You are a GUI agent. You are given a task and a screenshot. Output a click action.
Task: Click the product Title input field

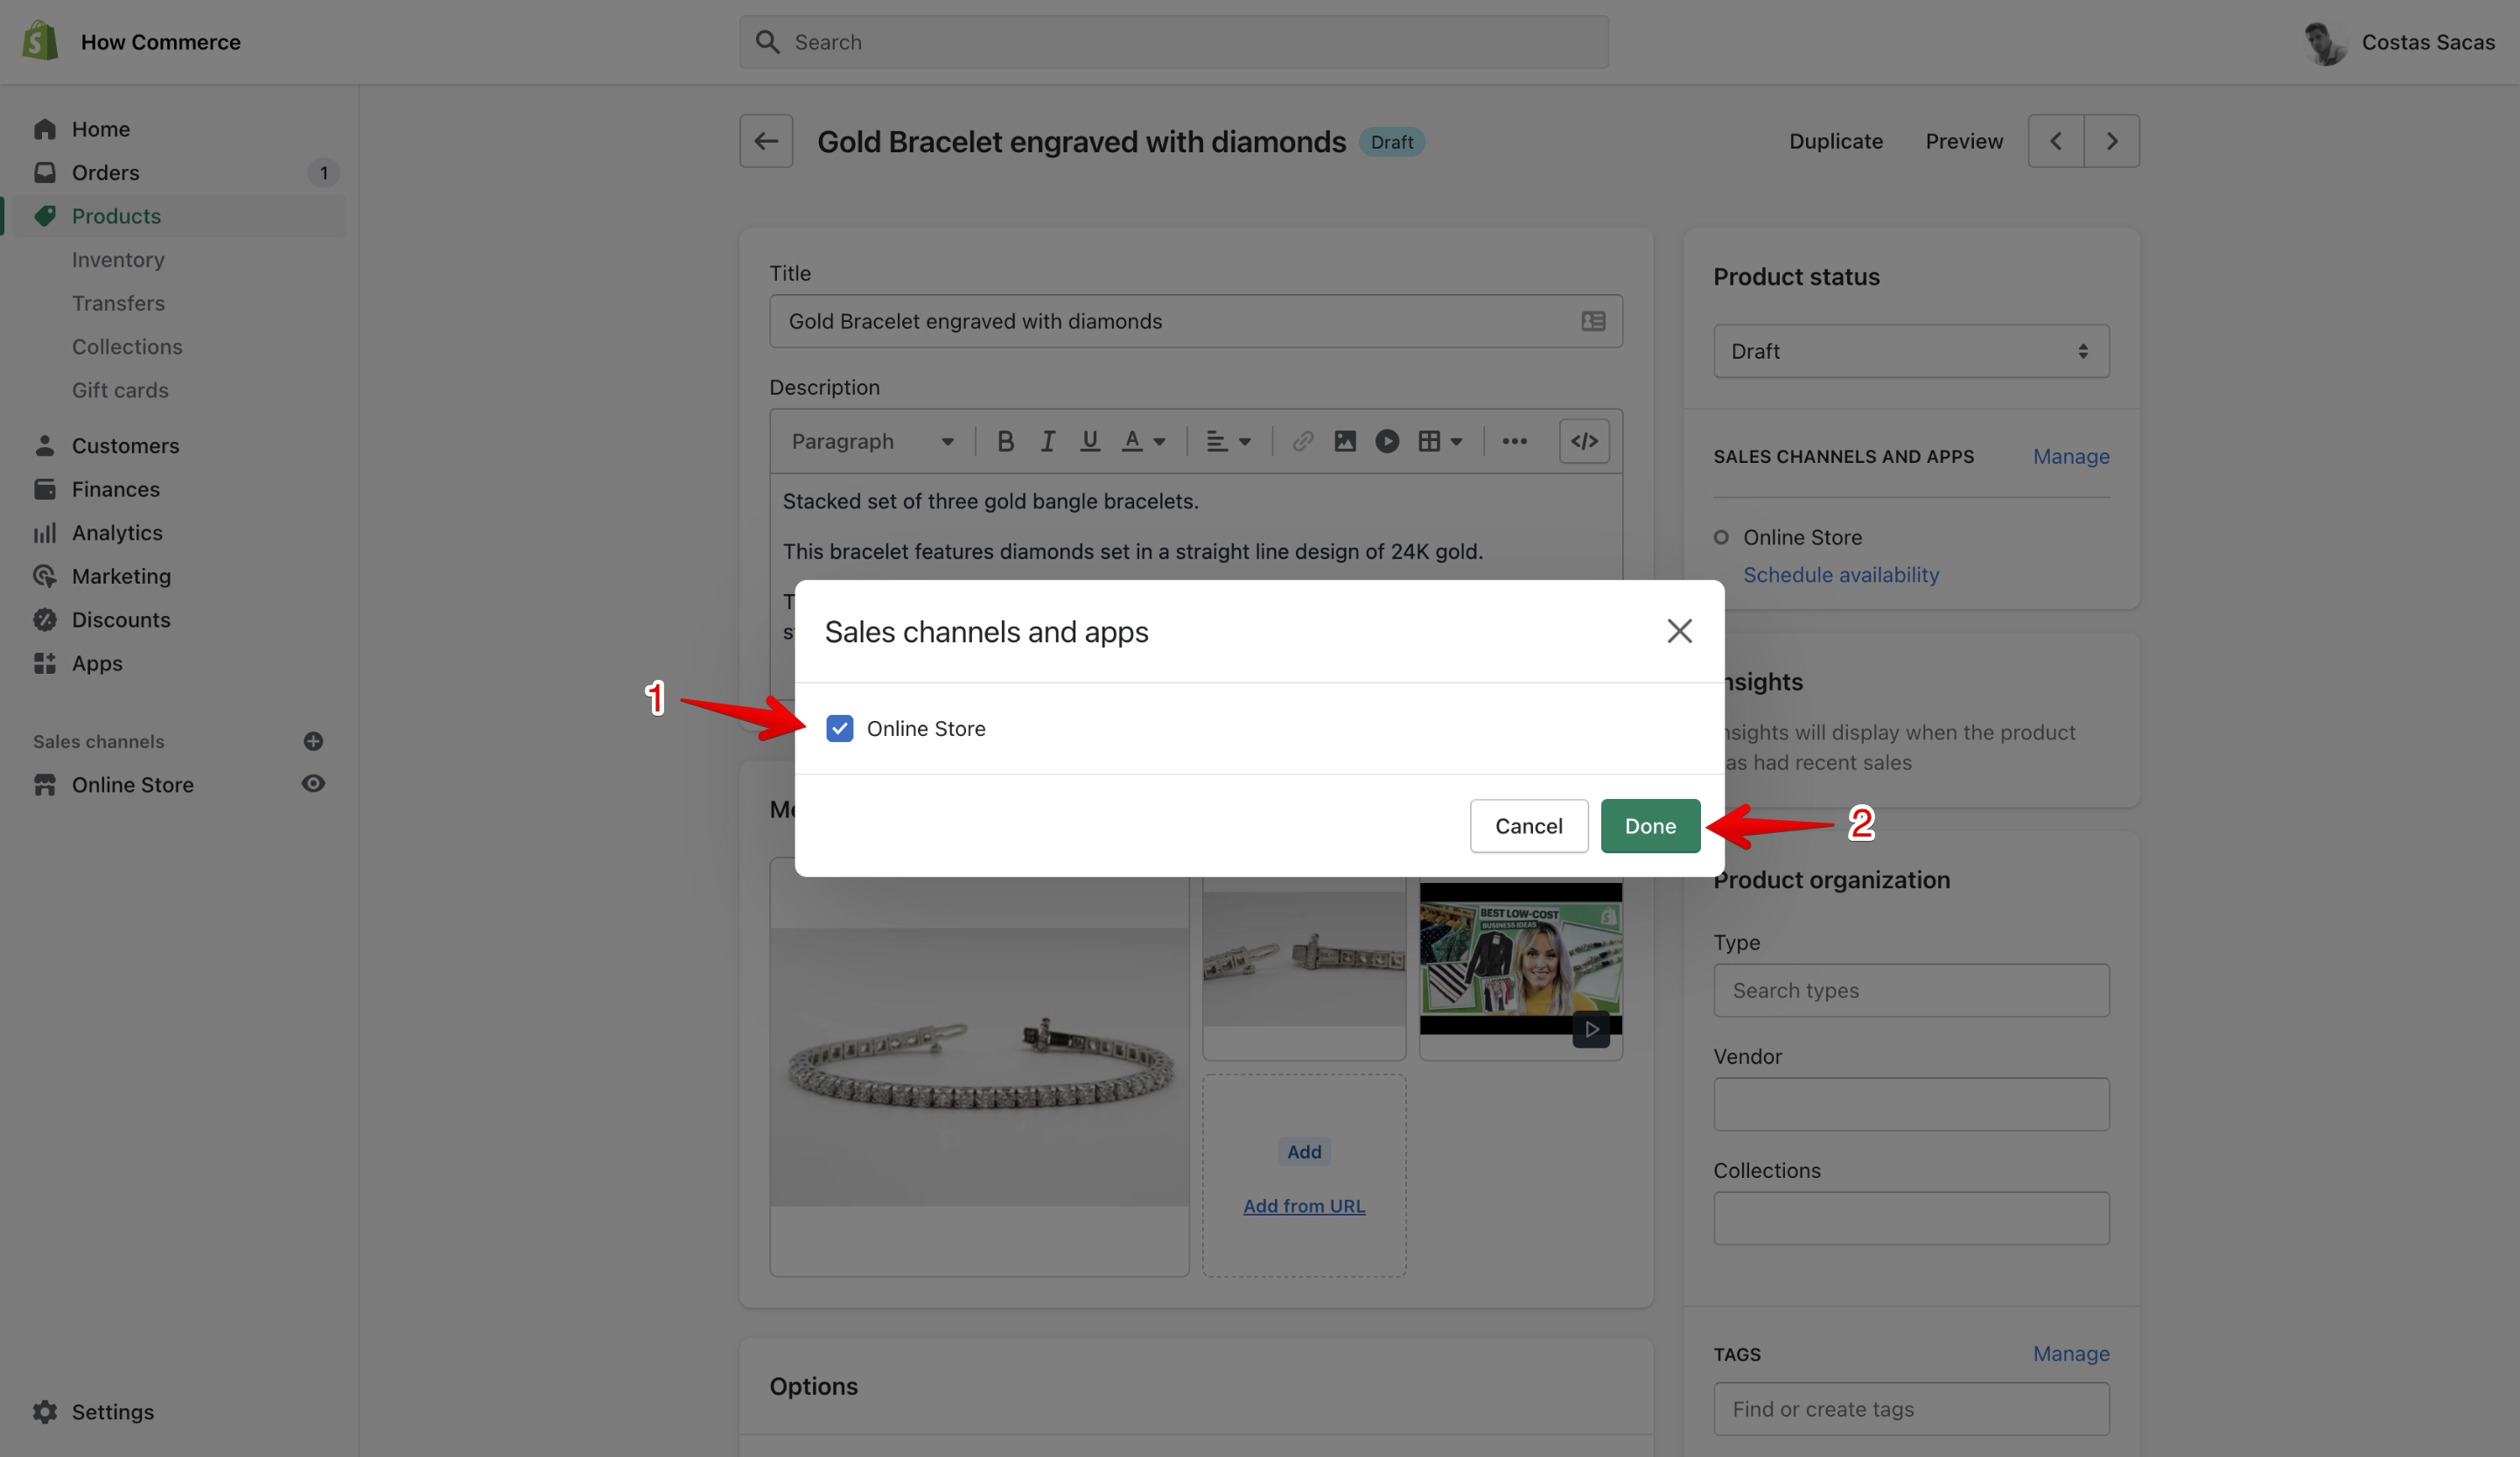point(1195,321)
